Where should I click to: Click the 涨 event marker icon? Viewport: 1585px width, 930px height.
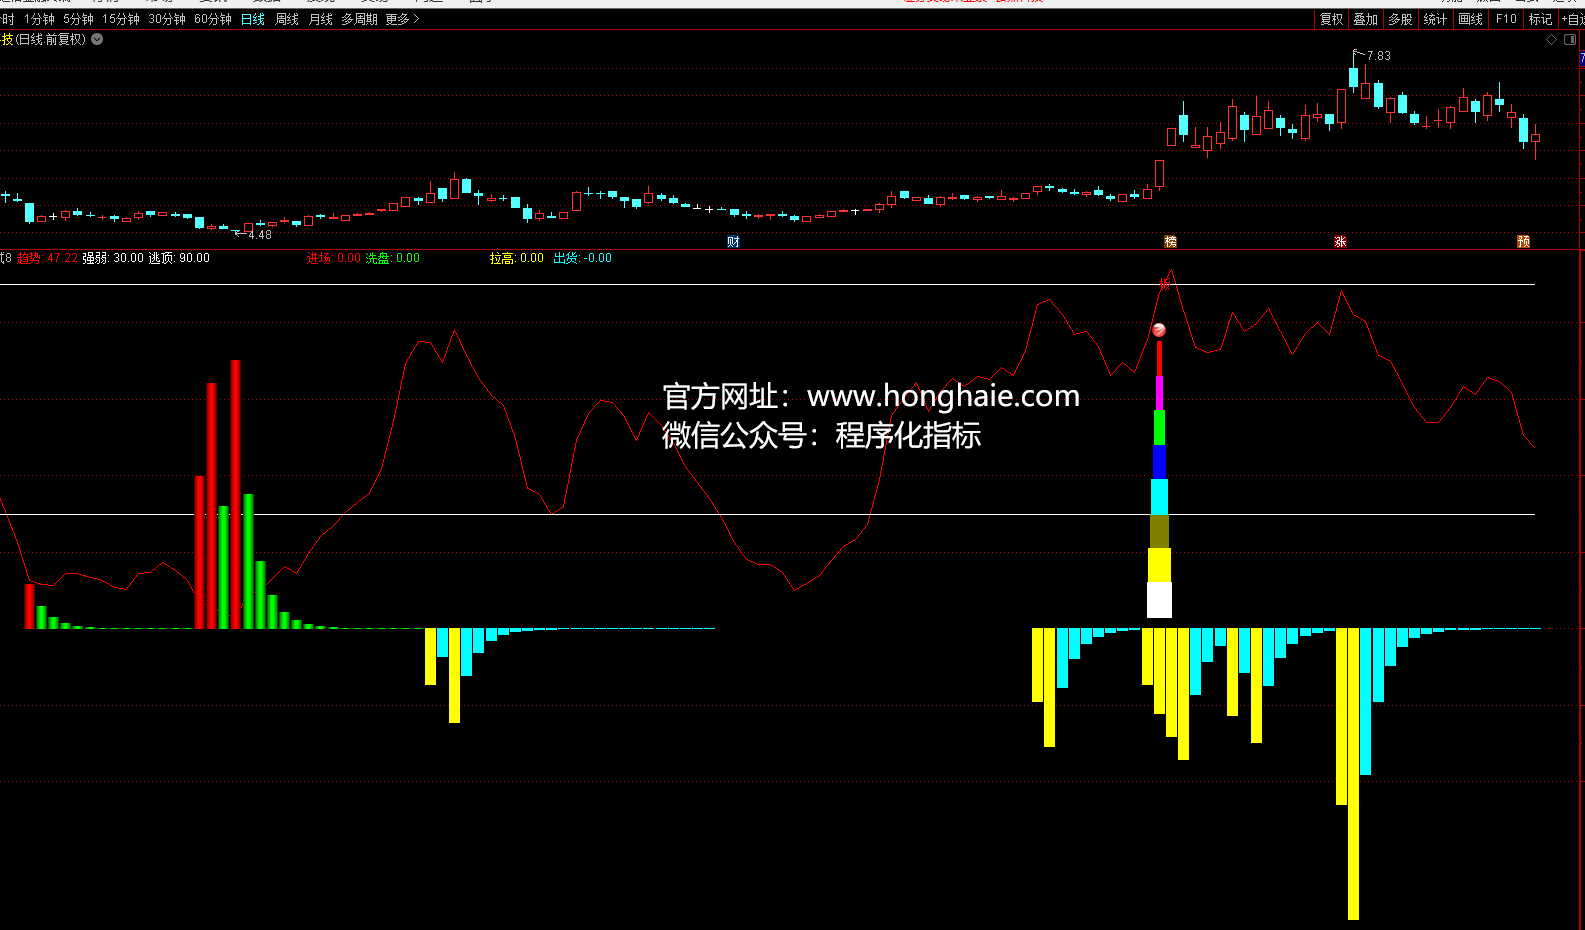(1340, 242)
